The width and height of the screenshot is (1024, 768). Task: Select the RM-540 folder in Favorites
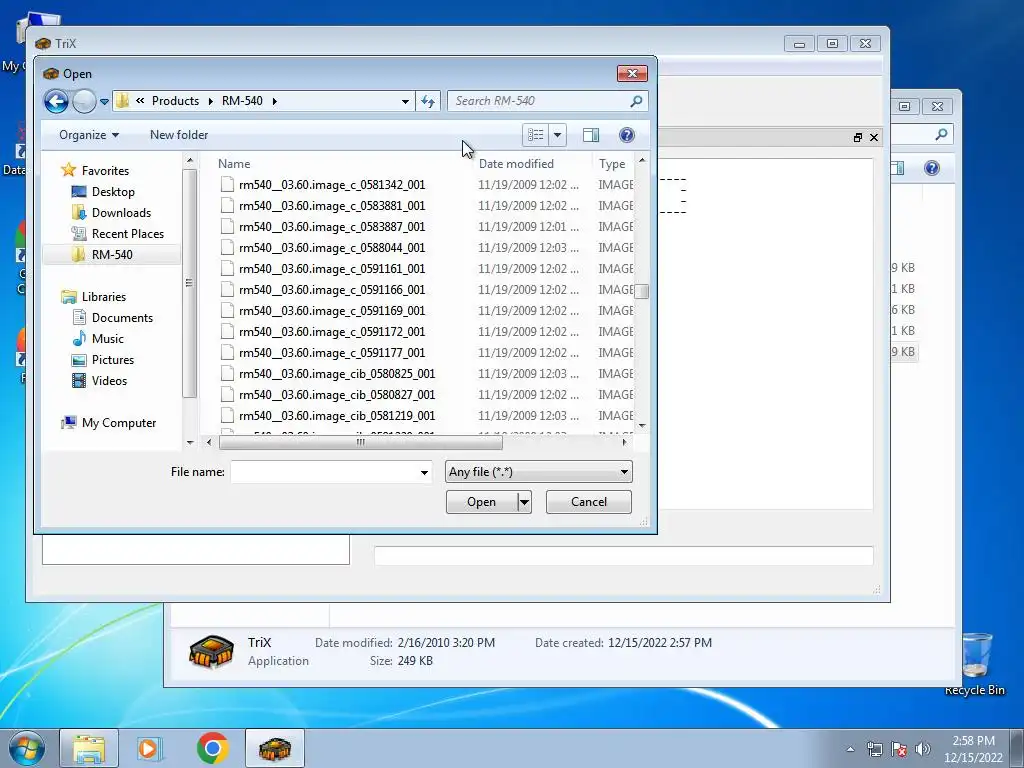pos(112,255)
